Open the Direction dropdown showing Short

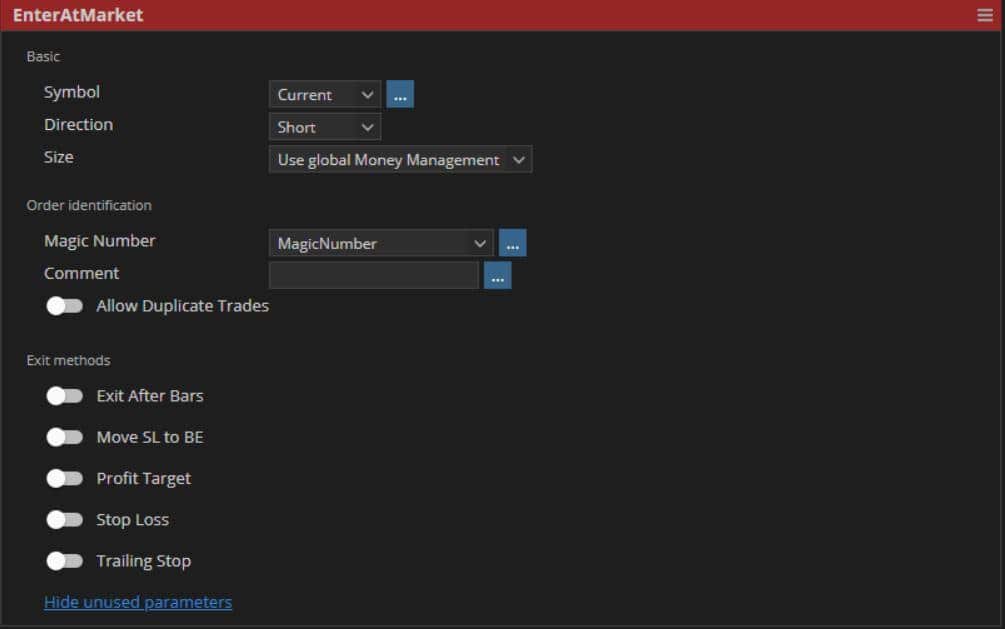coord(325,127)
